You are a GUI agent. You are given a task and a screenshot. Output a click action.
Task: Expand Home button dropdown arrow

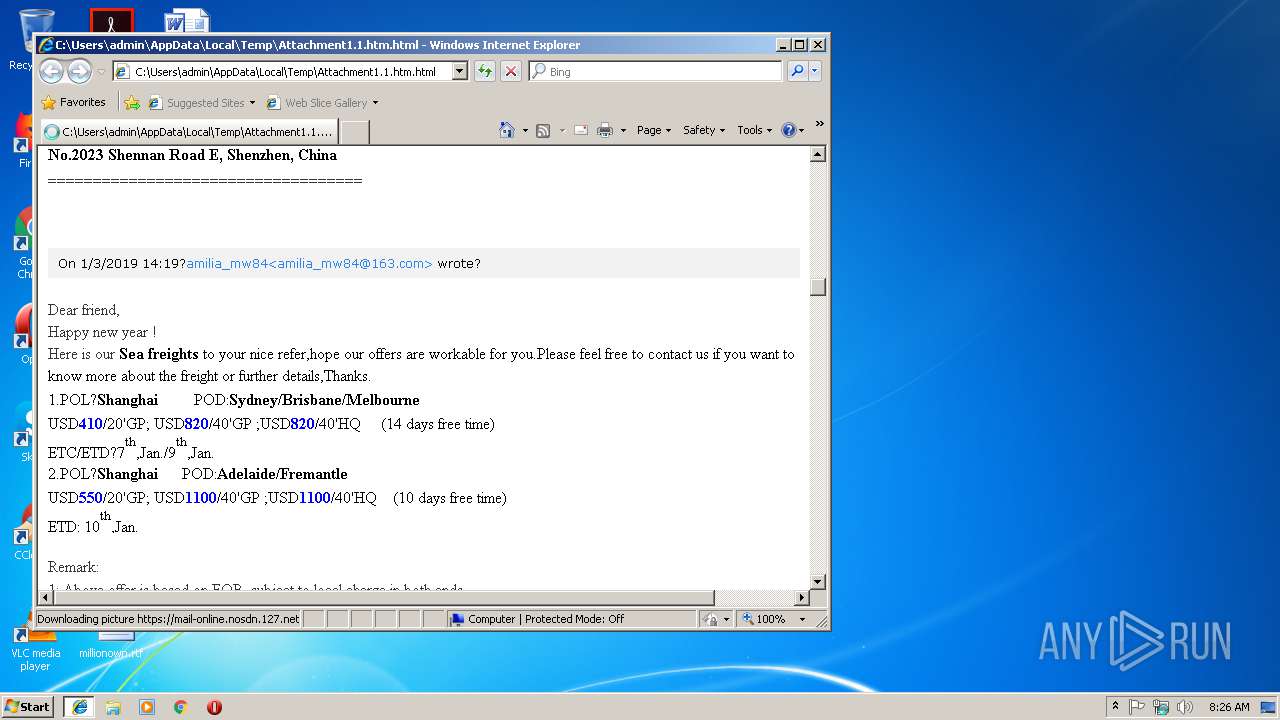tap(525, 130)
